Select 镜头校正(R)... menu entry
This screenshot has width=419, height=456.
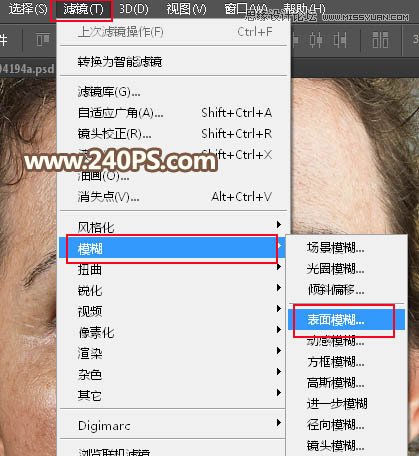(173, 134)
